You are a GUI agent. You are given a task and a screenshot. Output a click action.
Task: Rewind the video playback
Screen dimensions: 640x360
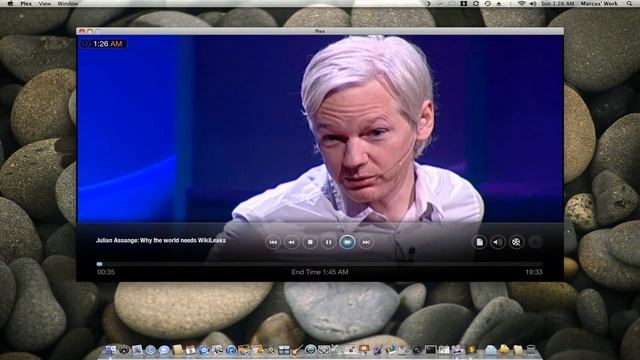coord(291,242)
